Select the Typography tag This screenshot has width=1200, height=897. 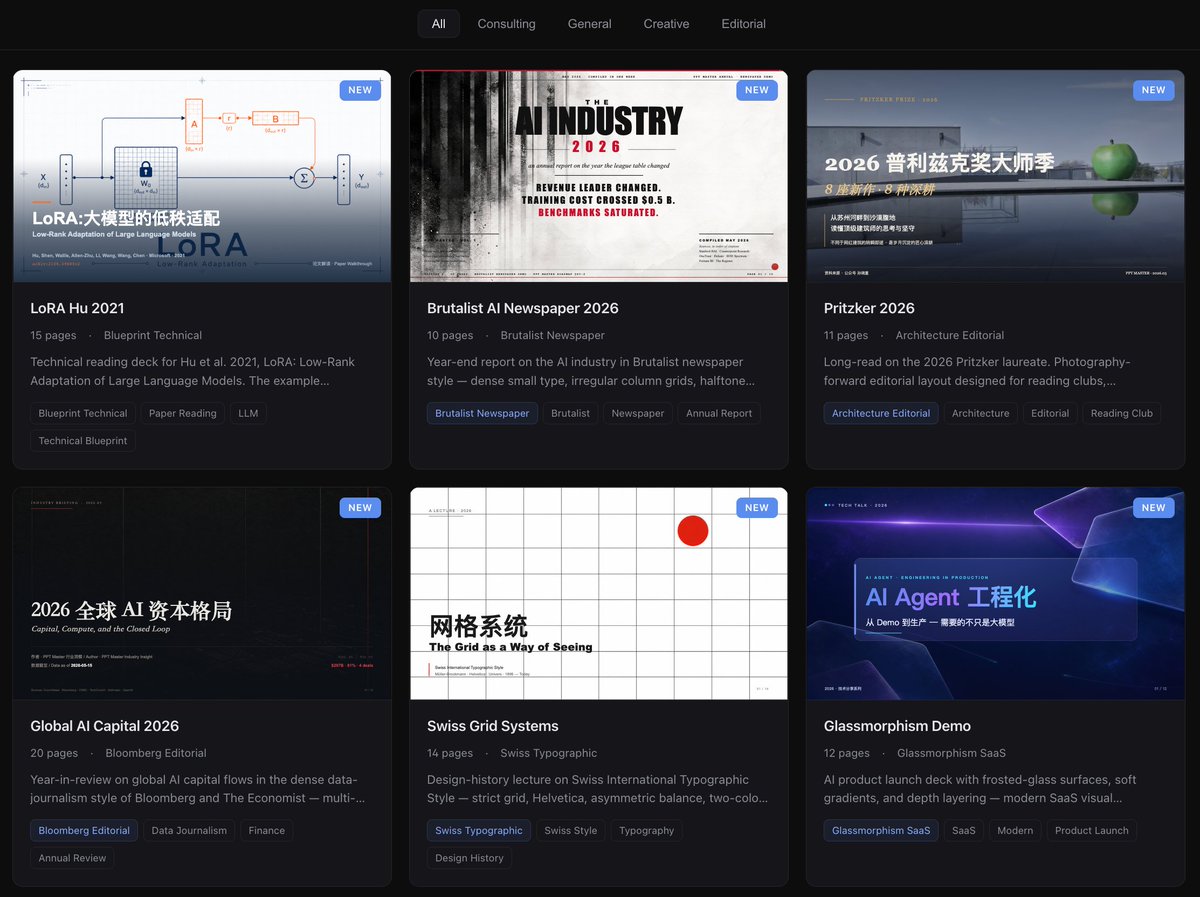coord(647,830)
